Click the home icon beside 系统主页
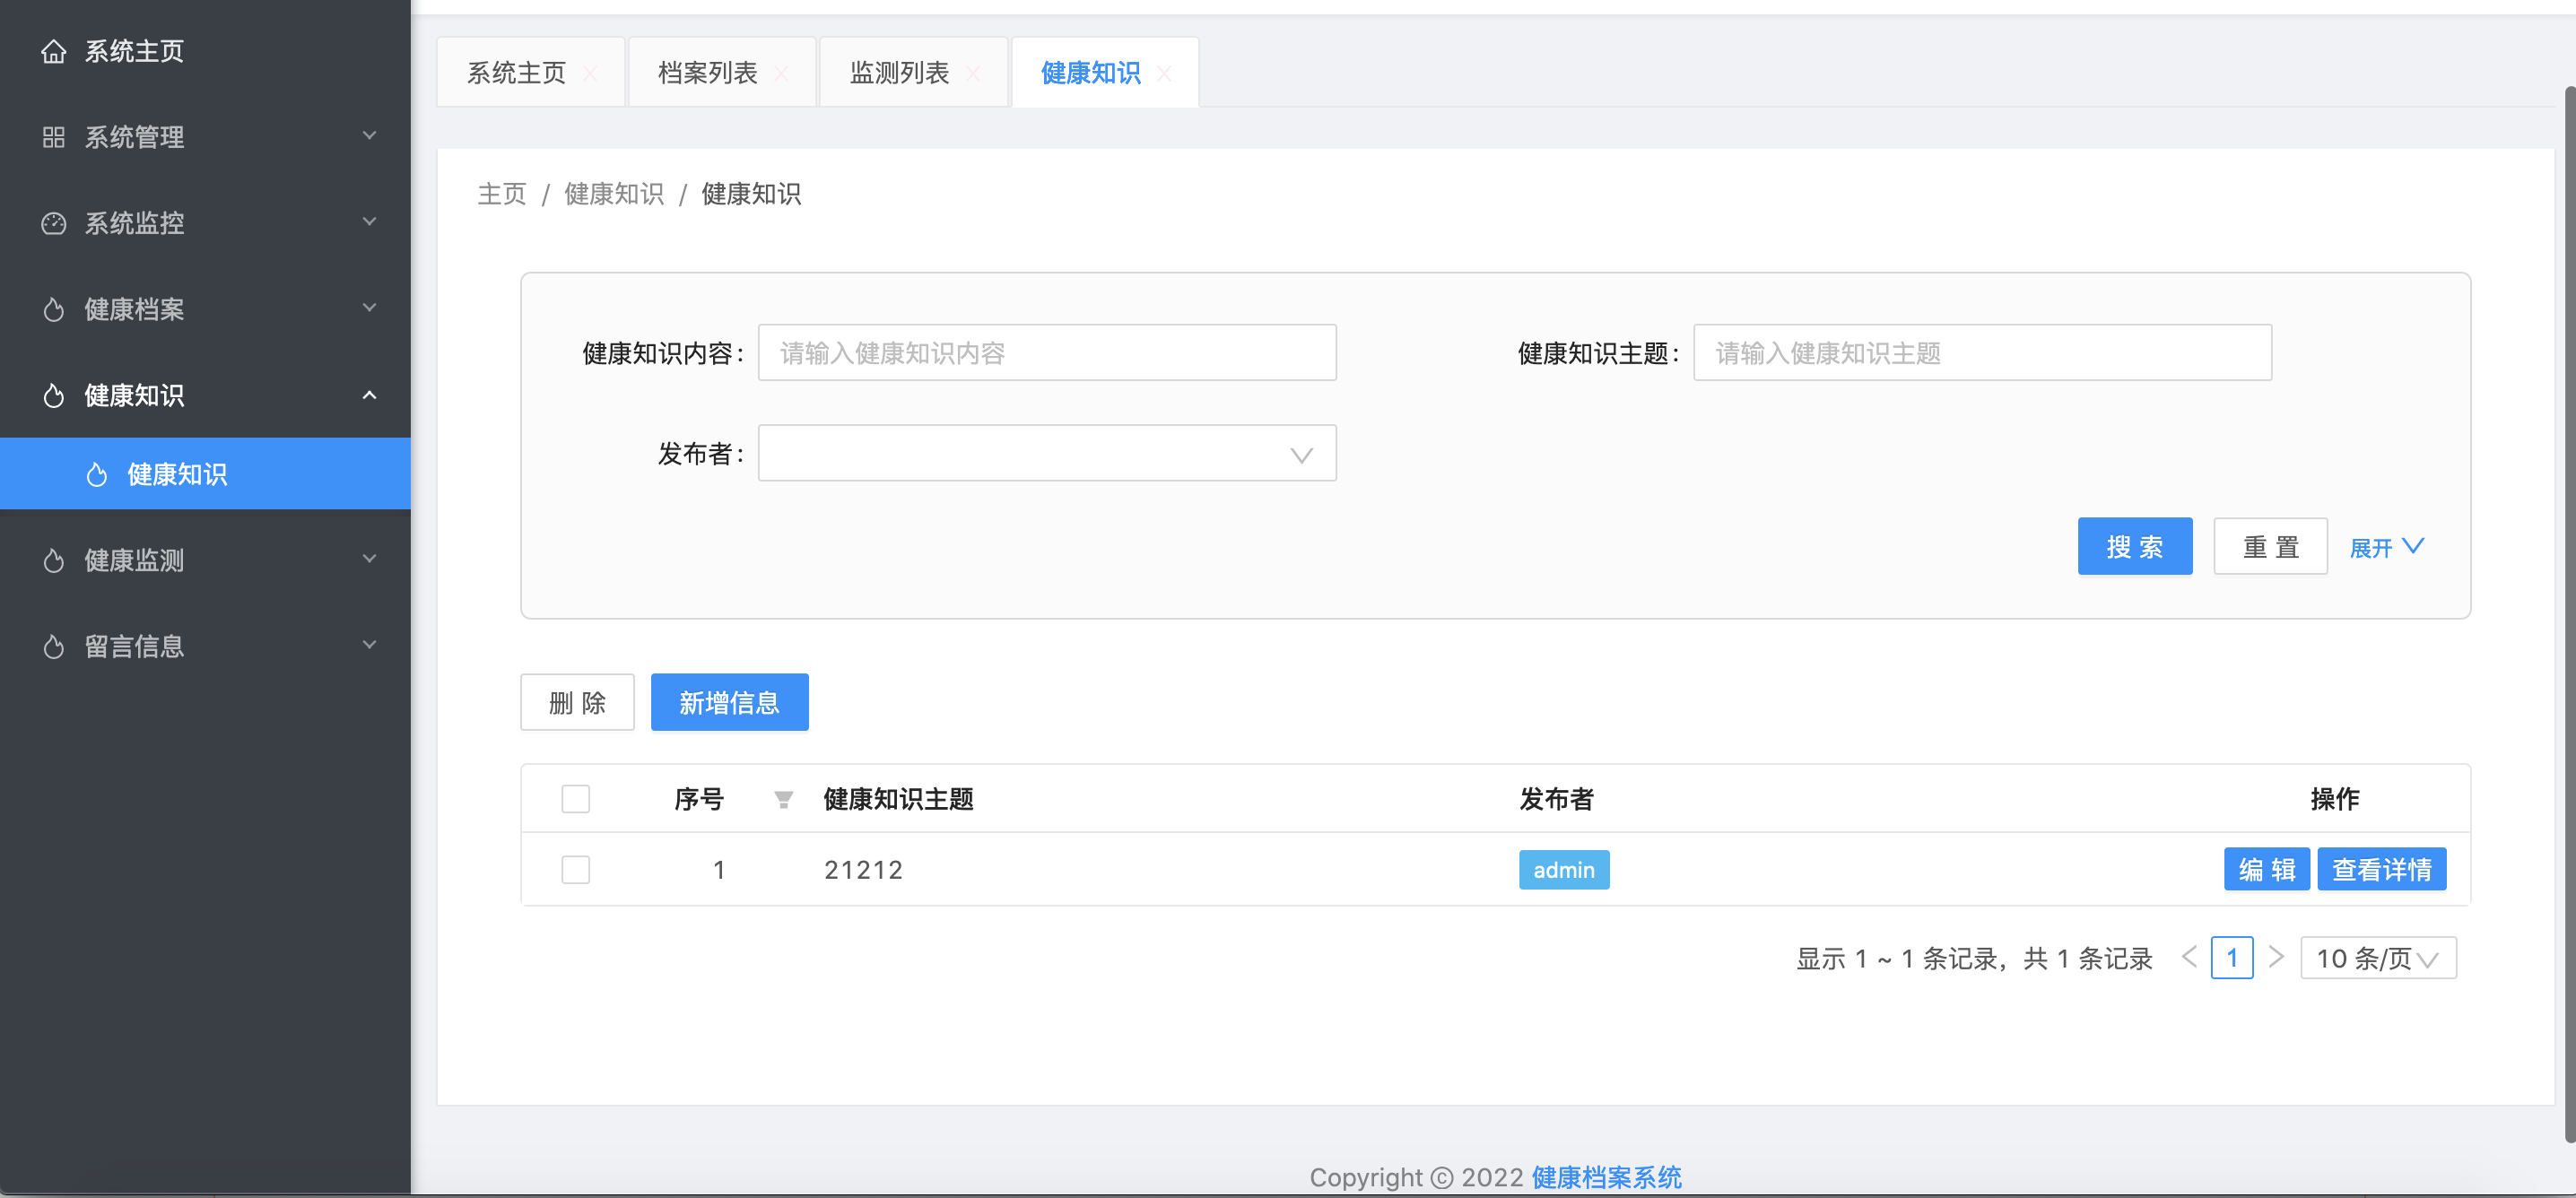 53,51
